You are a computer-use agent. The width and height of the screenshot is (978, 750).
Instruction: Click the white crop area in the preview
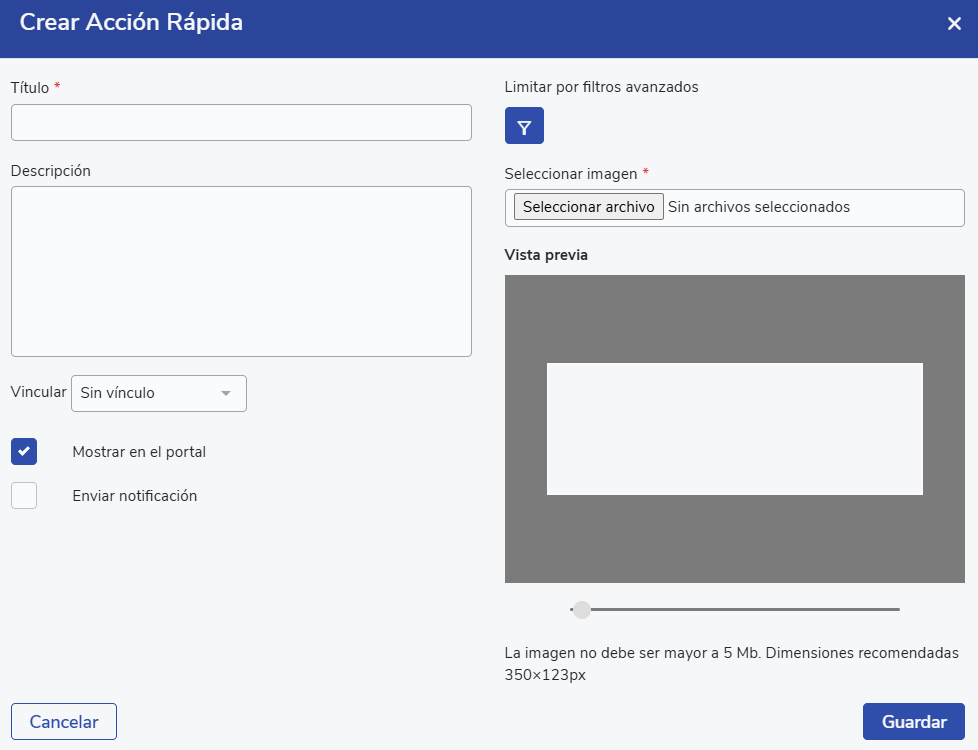[734, 429]
